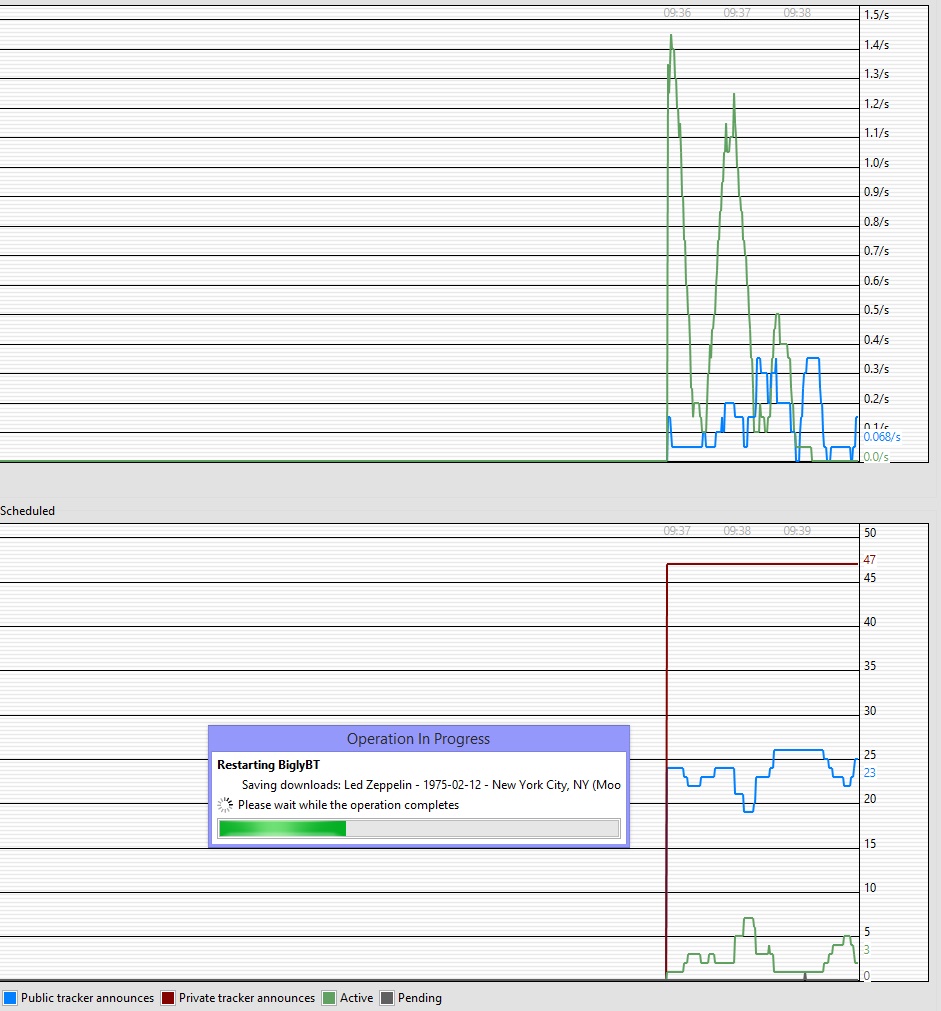The height and width of the screenshot is (1011, 941).
Task: Click the Restarting BiglyBT heading text
Action: (x=271, y=763)
